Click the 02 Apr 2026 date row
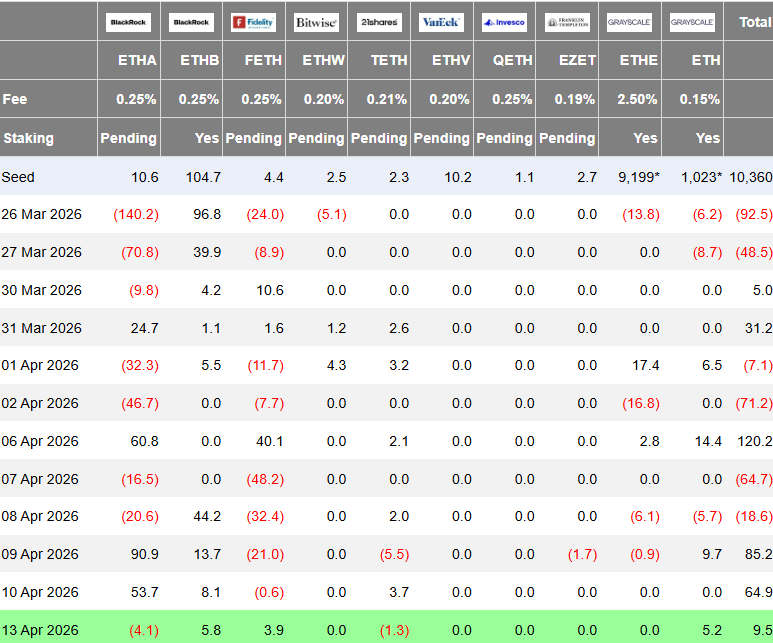The height and width of the screenshot is (643, 773). (386, 403)
